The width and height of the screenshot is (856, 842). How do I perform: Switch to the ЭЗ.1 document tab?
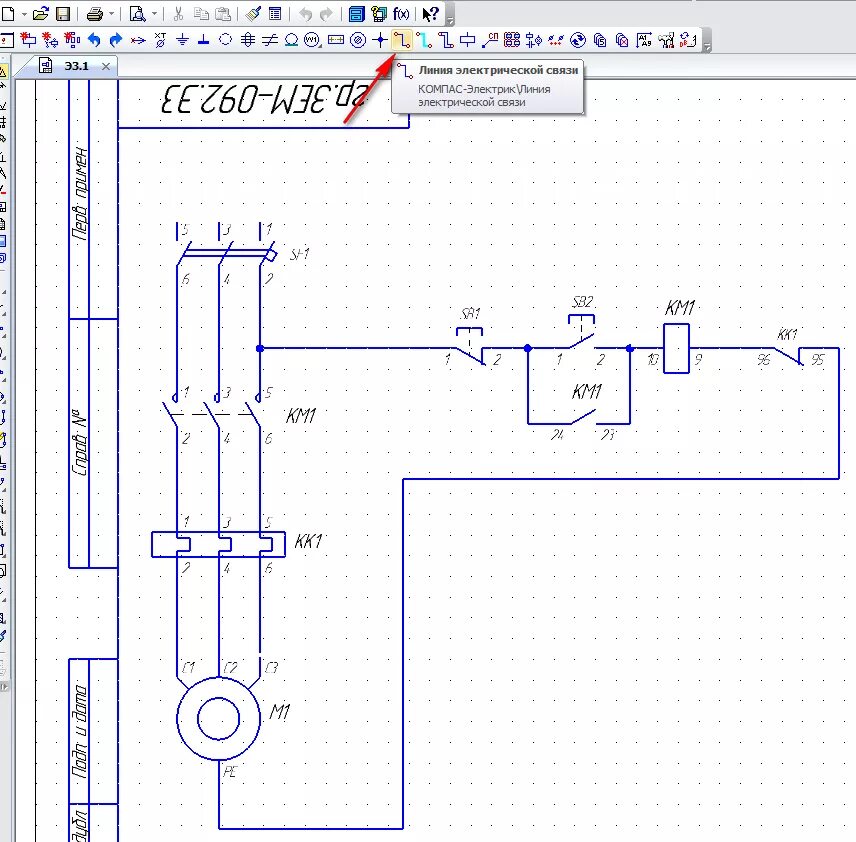[x=75, y=66]
